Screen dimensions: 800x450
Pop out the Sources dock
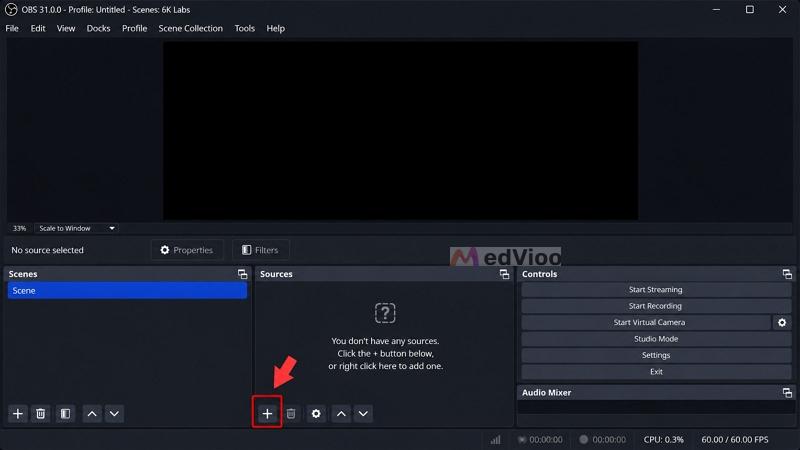pos(504,274)
